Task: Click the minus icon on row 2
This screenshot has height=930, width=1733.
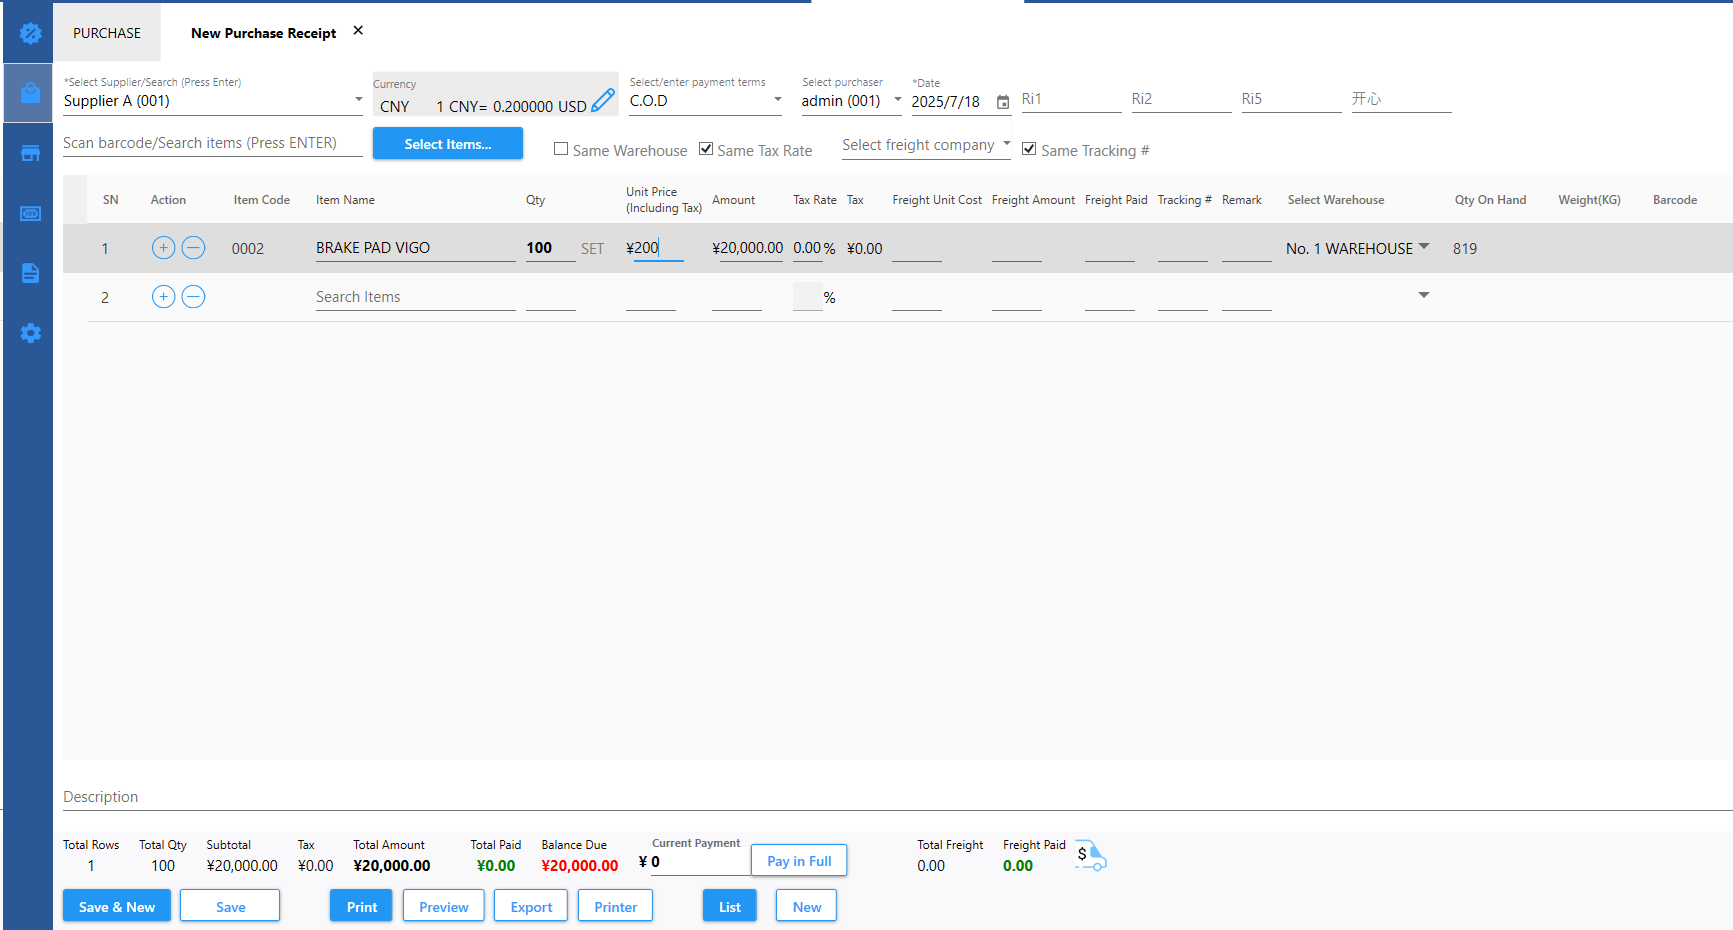Action: tap(194, 297)
